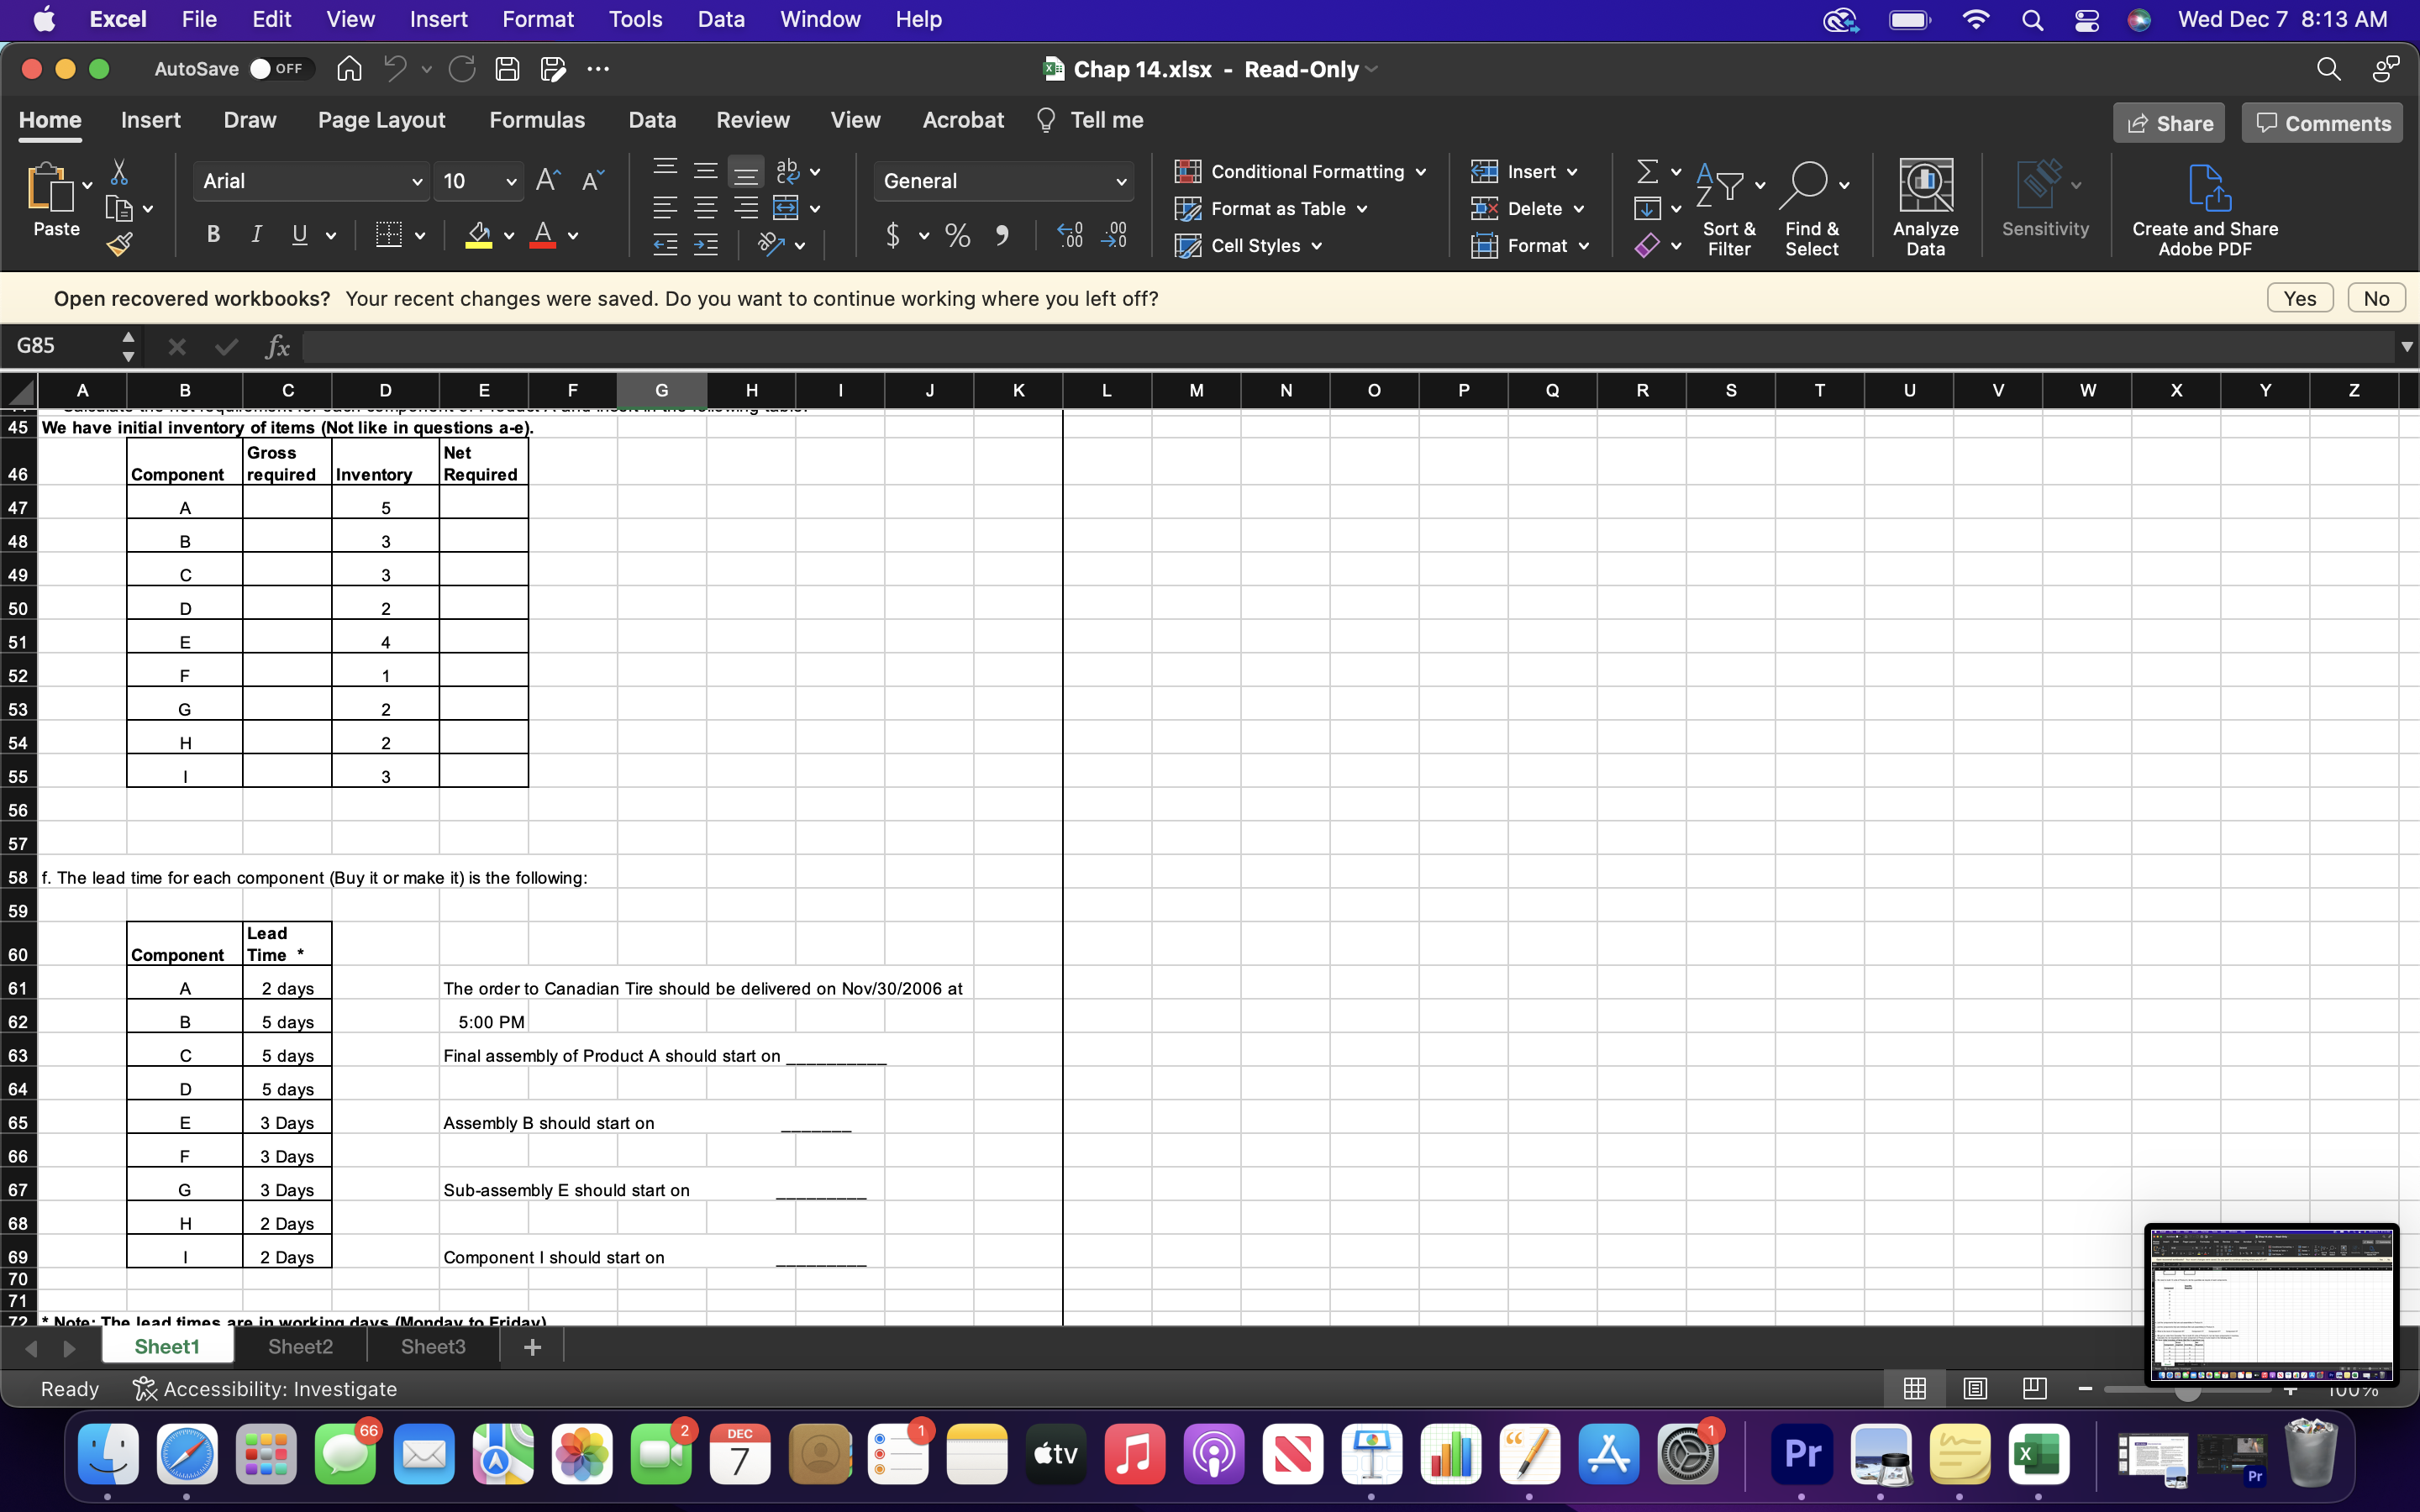Apply percent style formatting
2420x1512 pixels.
click(956, 235)
